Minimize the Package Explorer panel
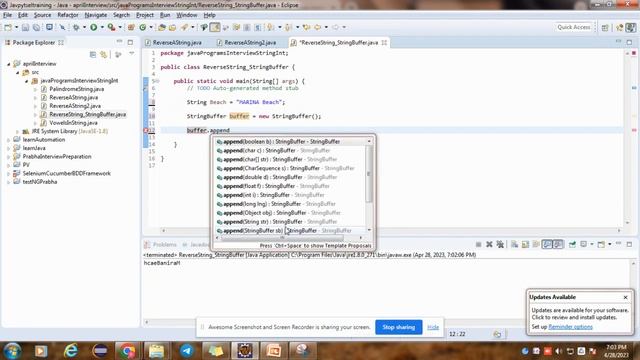640x360 pixels. pyautogui.click(x=119, y=42)
